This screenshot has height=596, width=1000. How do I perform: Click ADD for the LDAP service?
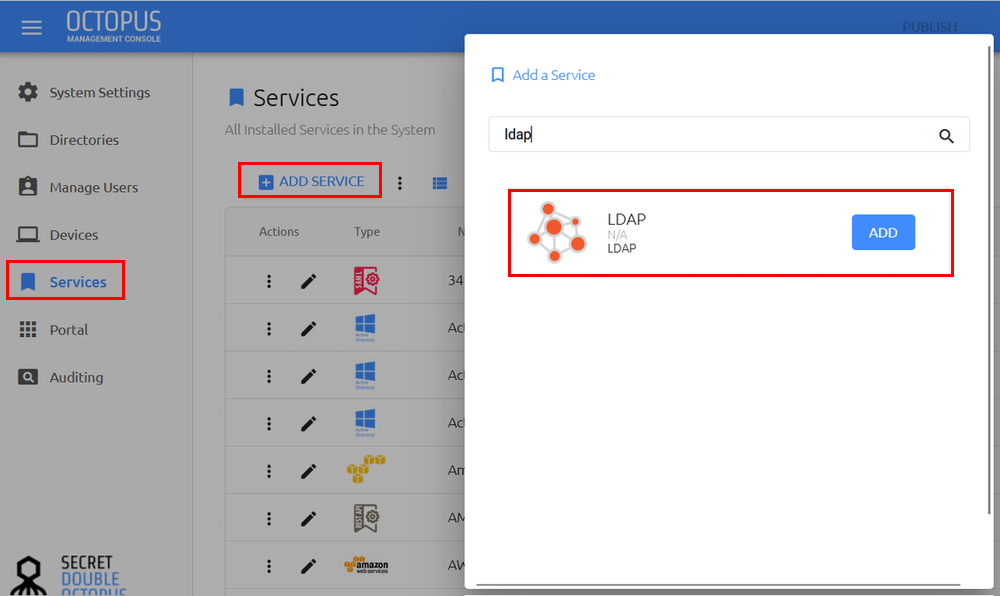pyautogui.click(x=883, y=233)
